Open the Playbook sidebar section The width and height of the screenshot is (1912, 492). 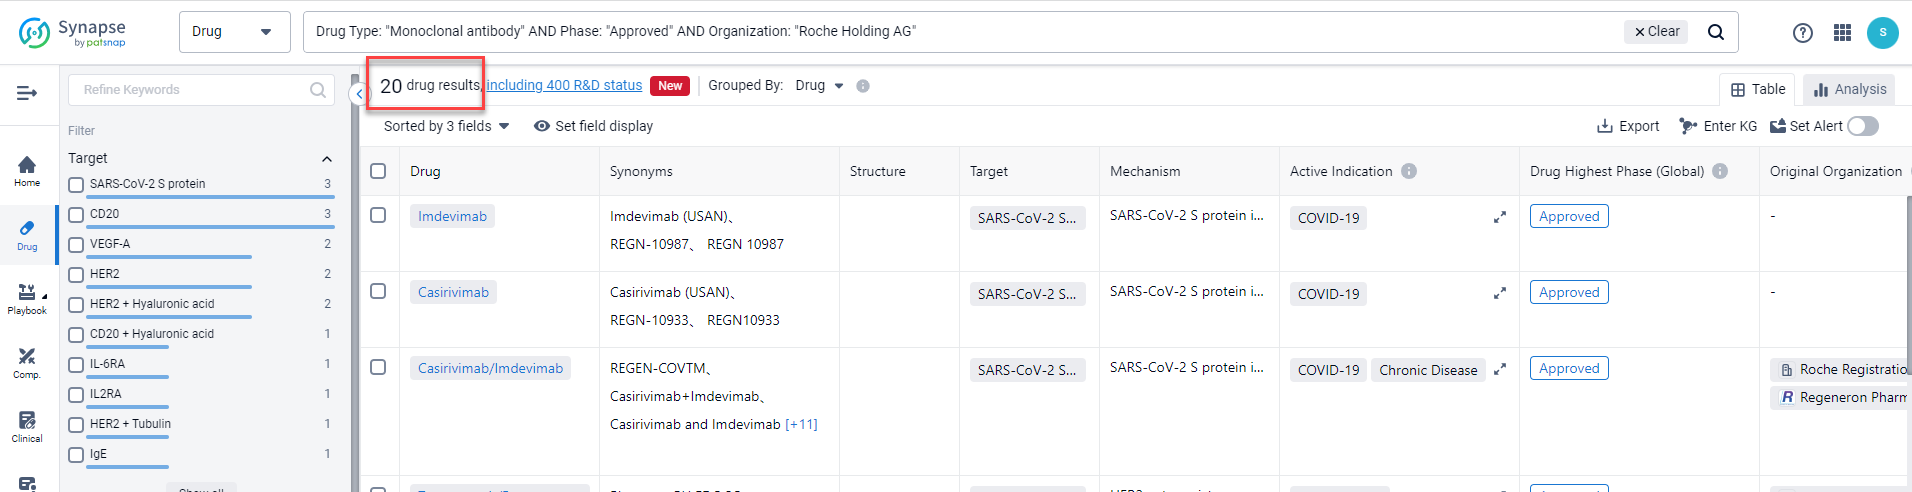[27, 299]
